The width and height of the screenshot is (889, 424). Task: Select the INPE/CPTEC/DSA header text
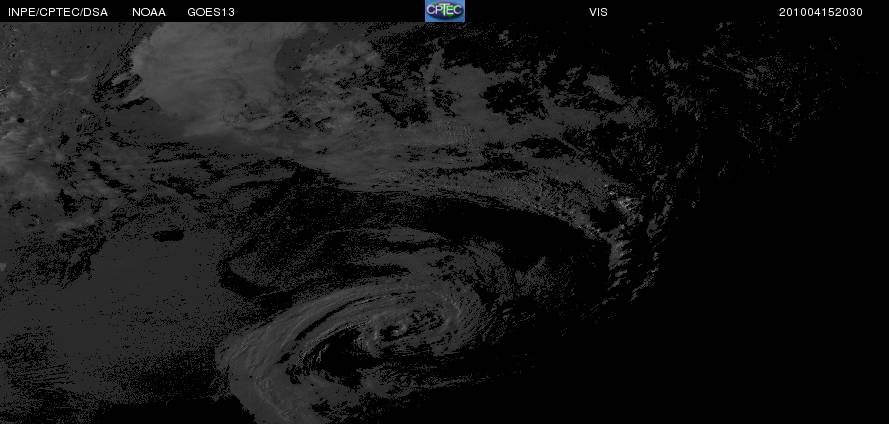tap(58, 12)
